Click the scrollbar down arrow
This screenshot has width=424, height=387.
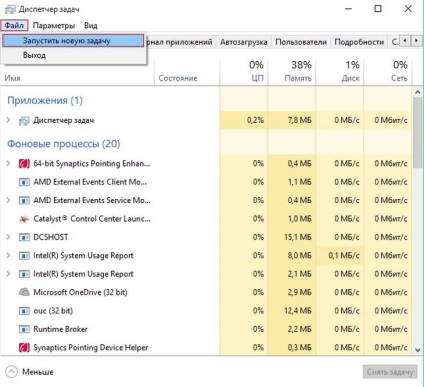[418, 350]
